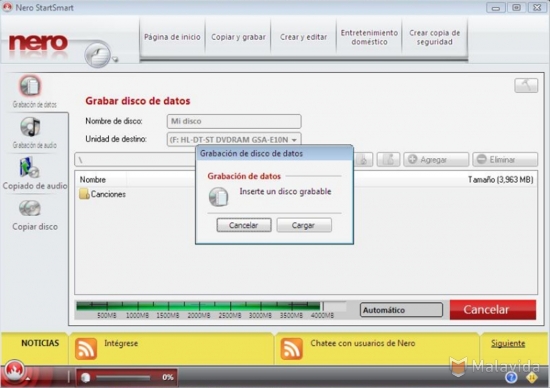Click the Nombre column header

point(93,180)
